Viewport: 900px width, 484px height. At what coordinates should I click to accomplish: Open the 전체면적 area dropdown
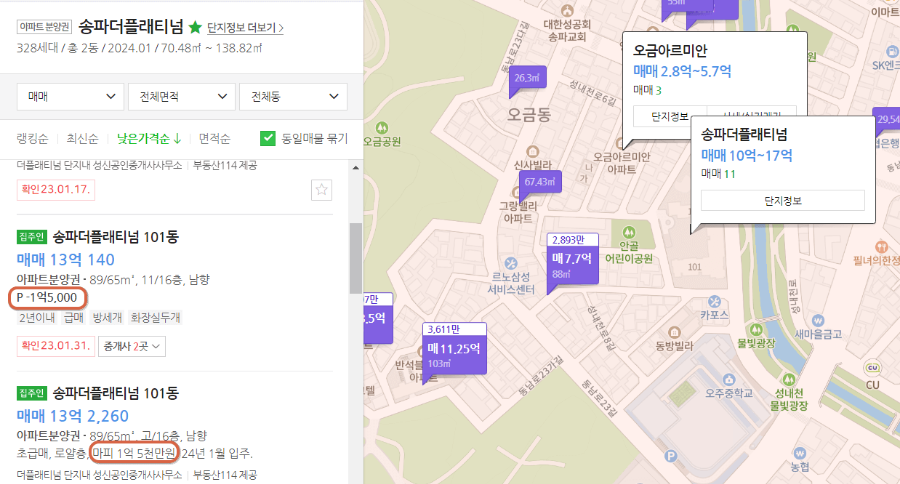click(x=182, y=96)
